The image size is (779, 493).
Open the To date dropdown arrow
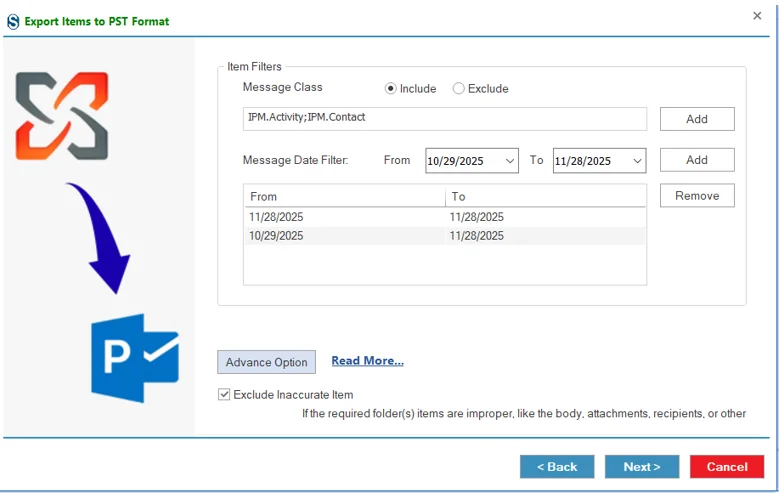[x=637, y=161]
